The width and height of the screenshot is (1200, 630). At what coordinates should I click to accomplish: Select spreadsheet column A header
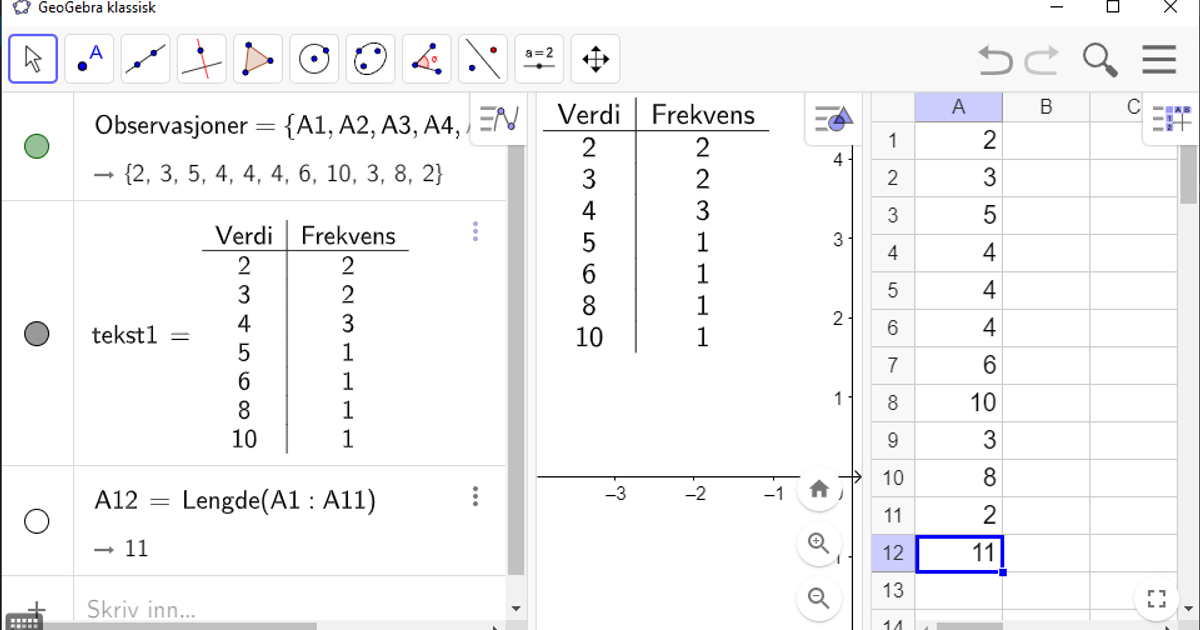tap(958, 106)
